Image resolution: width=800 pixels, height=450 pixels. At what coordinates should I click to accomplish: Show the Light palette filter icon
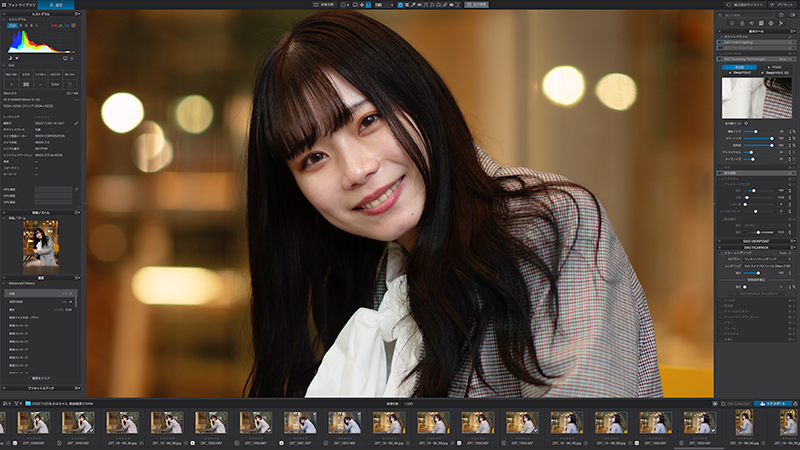coord(732,23)
